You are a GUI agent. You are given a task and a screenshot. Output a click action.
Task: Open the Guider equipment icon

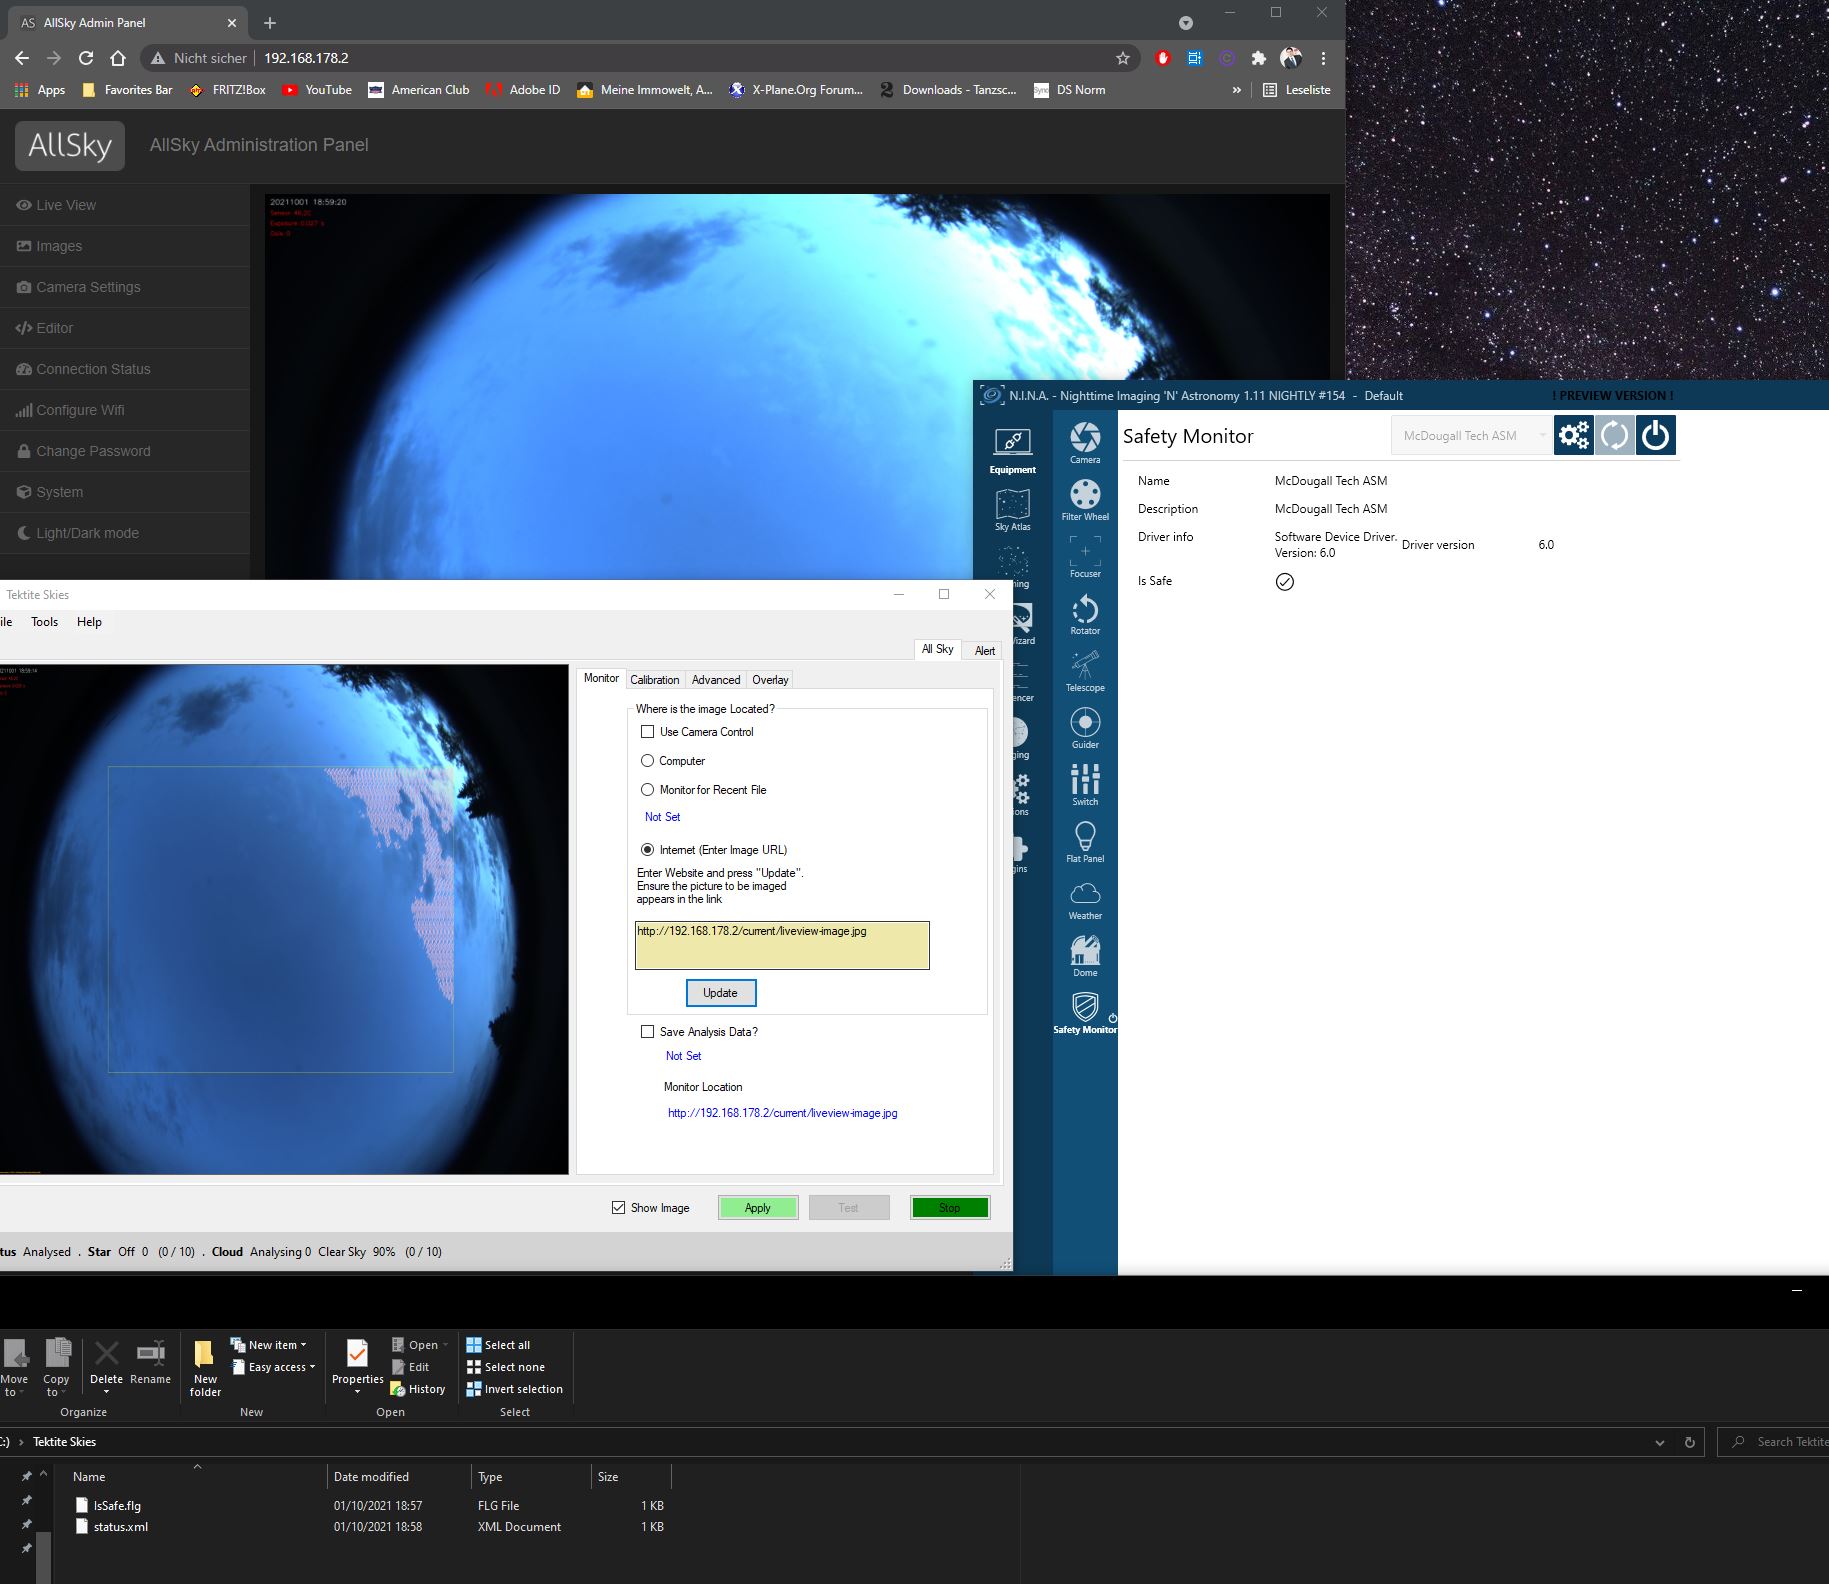pyautogui.click(x=1085, y=727)
